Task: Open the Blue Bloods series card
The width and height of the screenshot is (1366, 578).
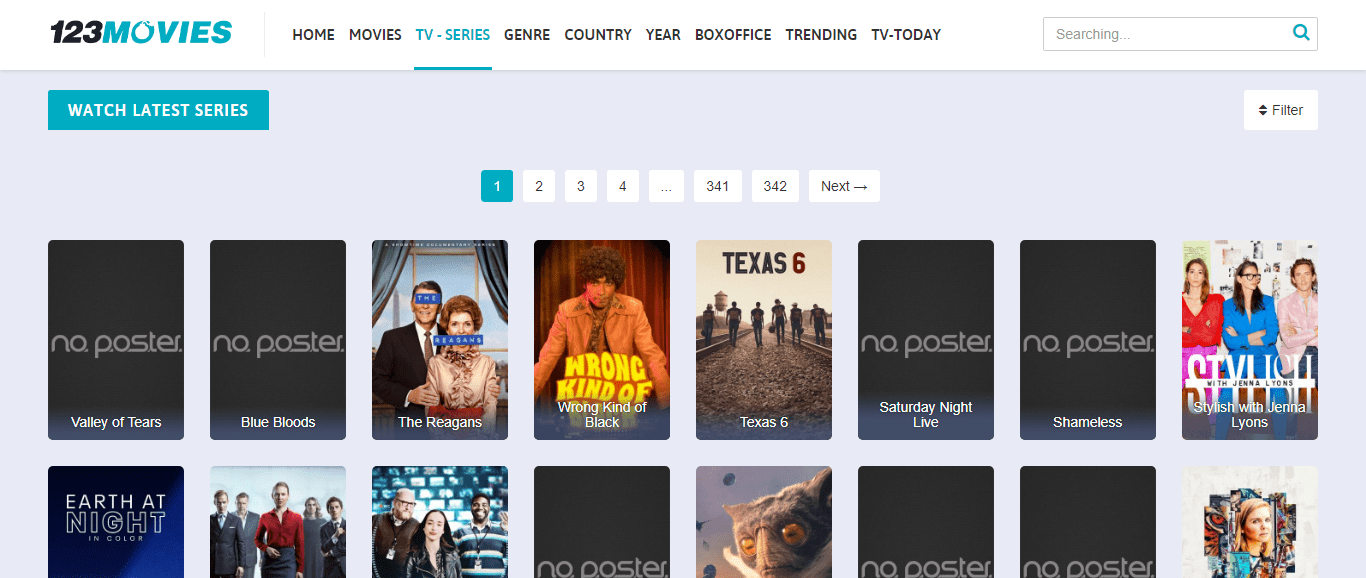Action: 278,340
